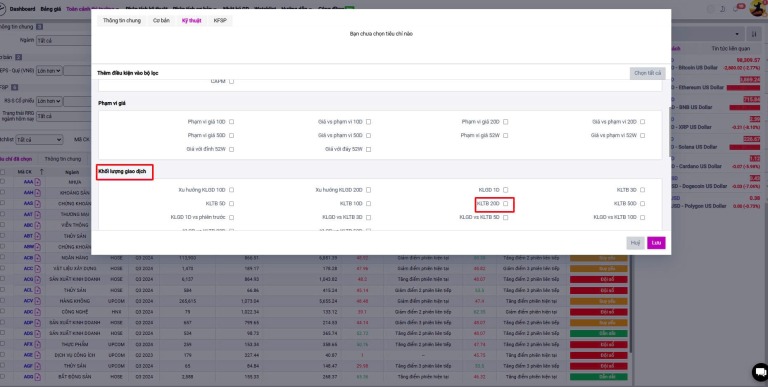
Task: Tick the KLGD 1D checkbox
Action: pos(505,190)
